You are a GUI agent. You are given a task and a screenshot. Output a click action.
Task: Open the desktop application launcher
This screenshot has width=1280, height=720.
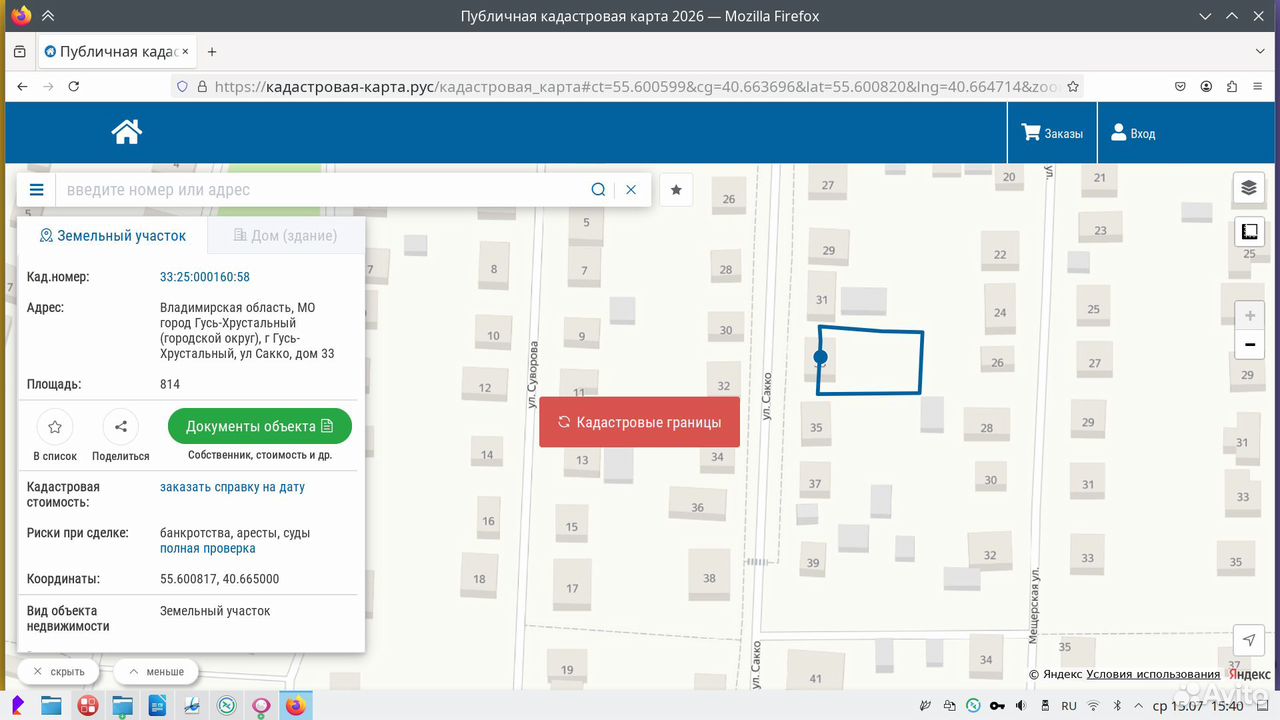tap(18, 706)
